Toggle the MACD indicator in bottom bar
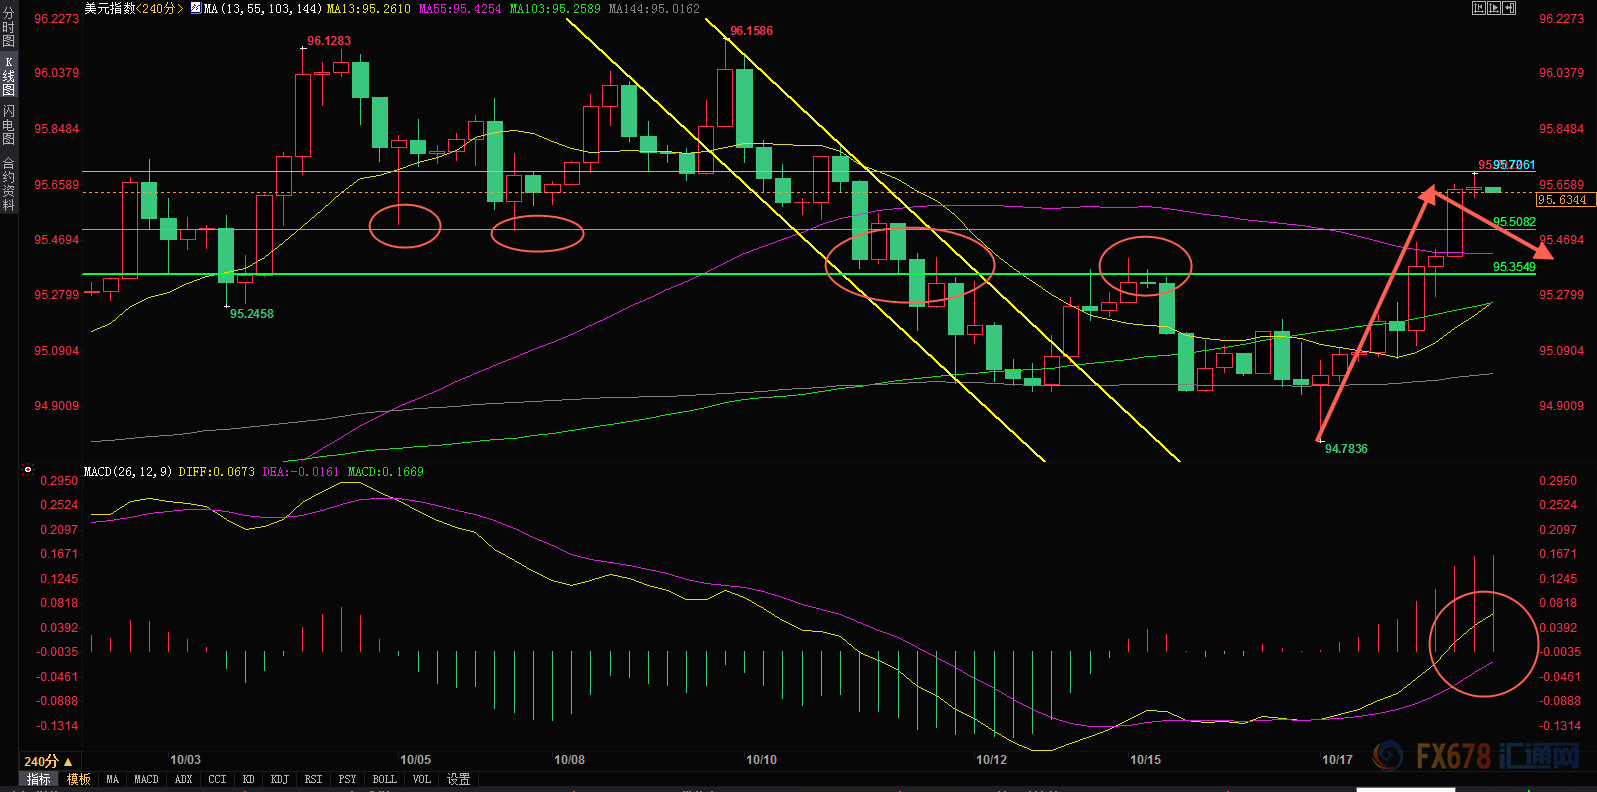Screen dimensions: 1597x792 [x=146, y=780]
